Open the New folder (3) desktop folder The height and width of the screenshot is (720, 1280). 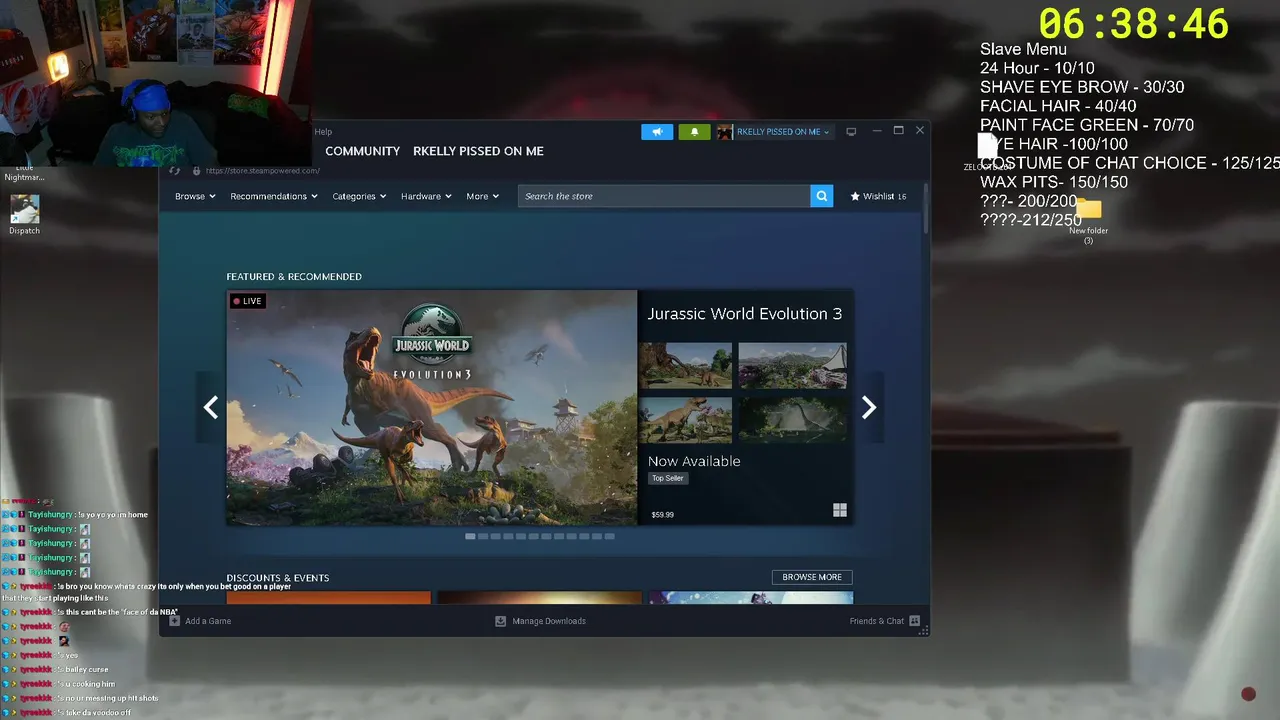(1088, 220)
